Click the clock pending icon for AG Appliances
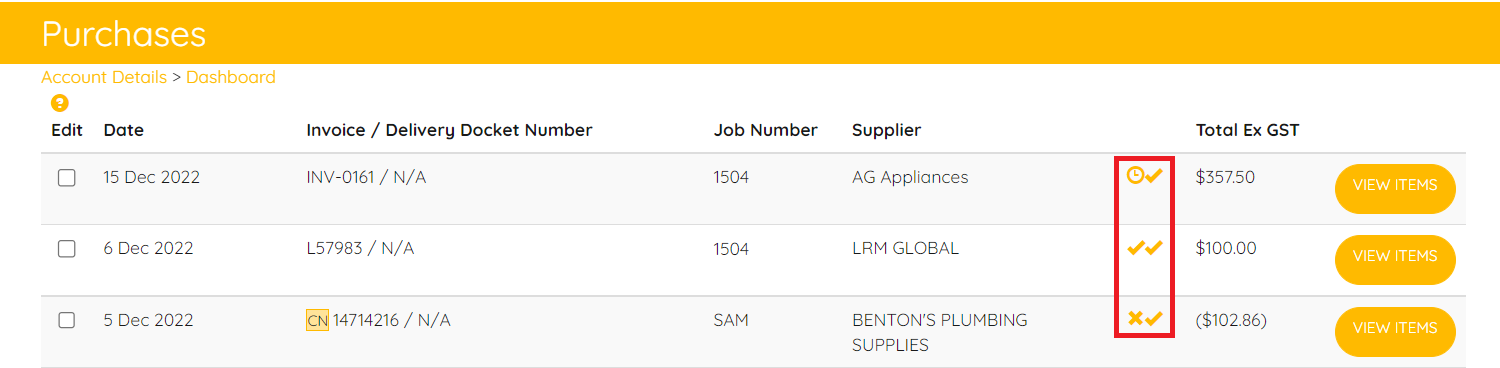The image size is (1500, 368). coord(1135,175)
